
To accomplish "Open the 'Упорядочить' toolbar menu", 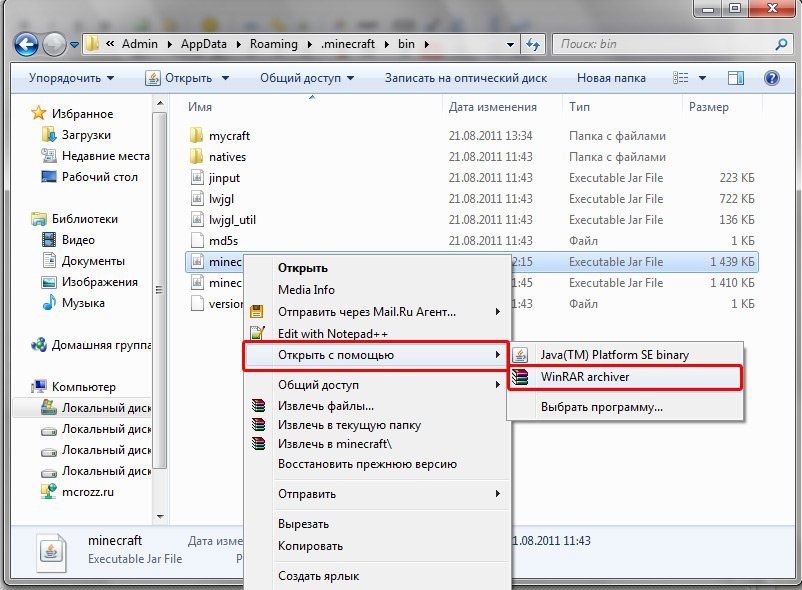I will (71, 78).
